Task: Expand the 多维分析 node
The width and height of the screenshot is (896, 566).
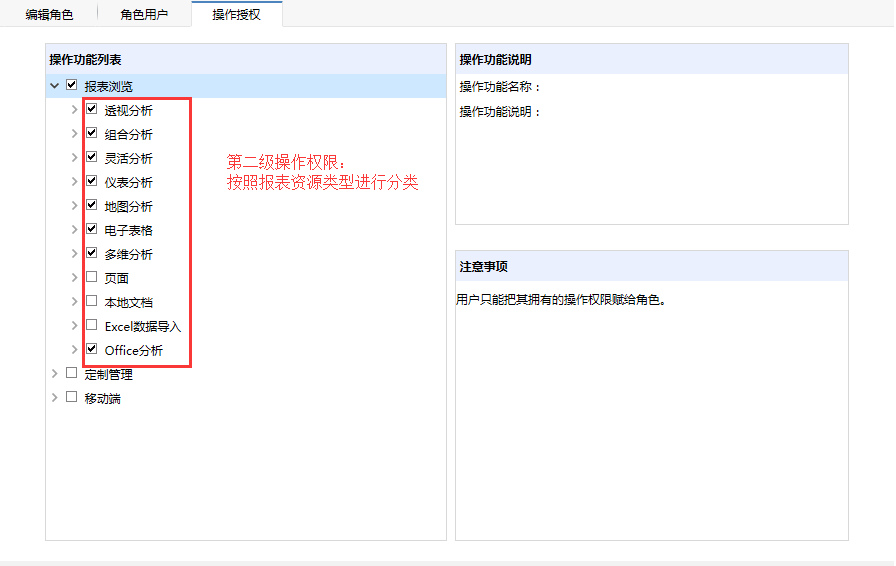Action: (74, 254)
